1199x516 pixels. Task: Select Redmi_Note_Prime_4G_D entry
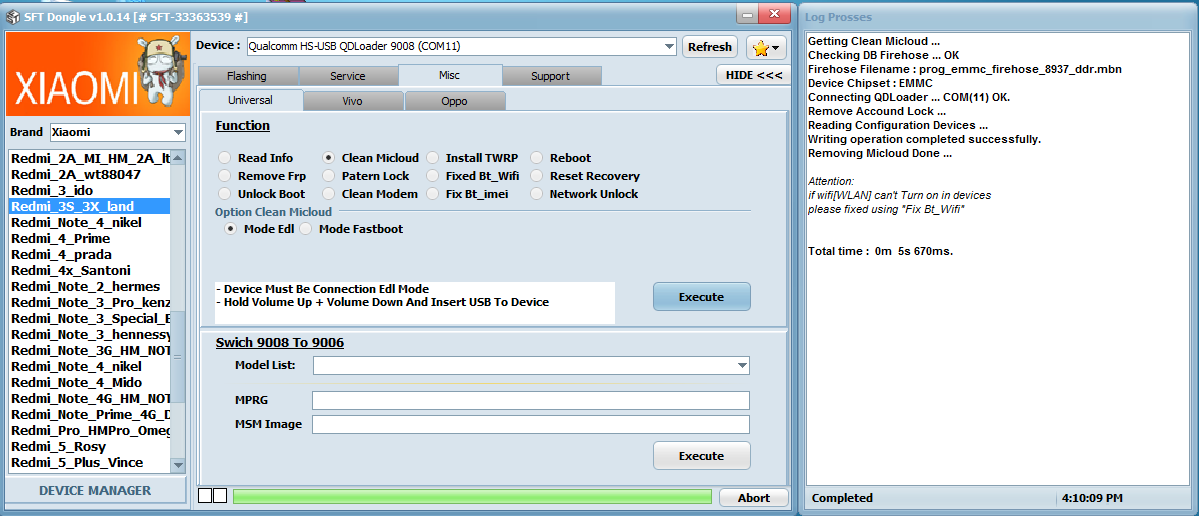click(x=89, y=414)
